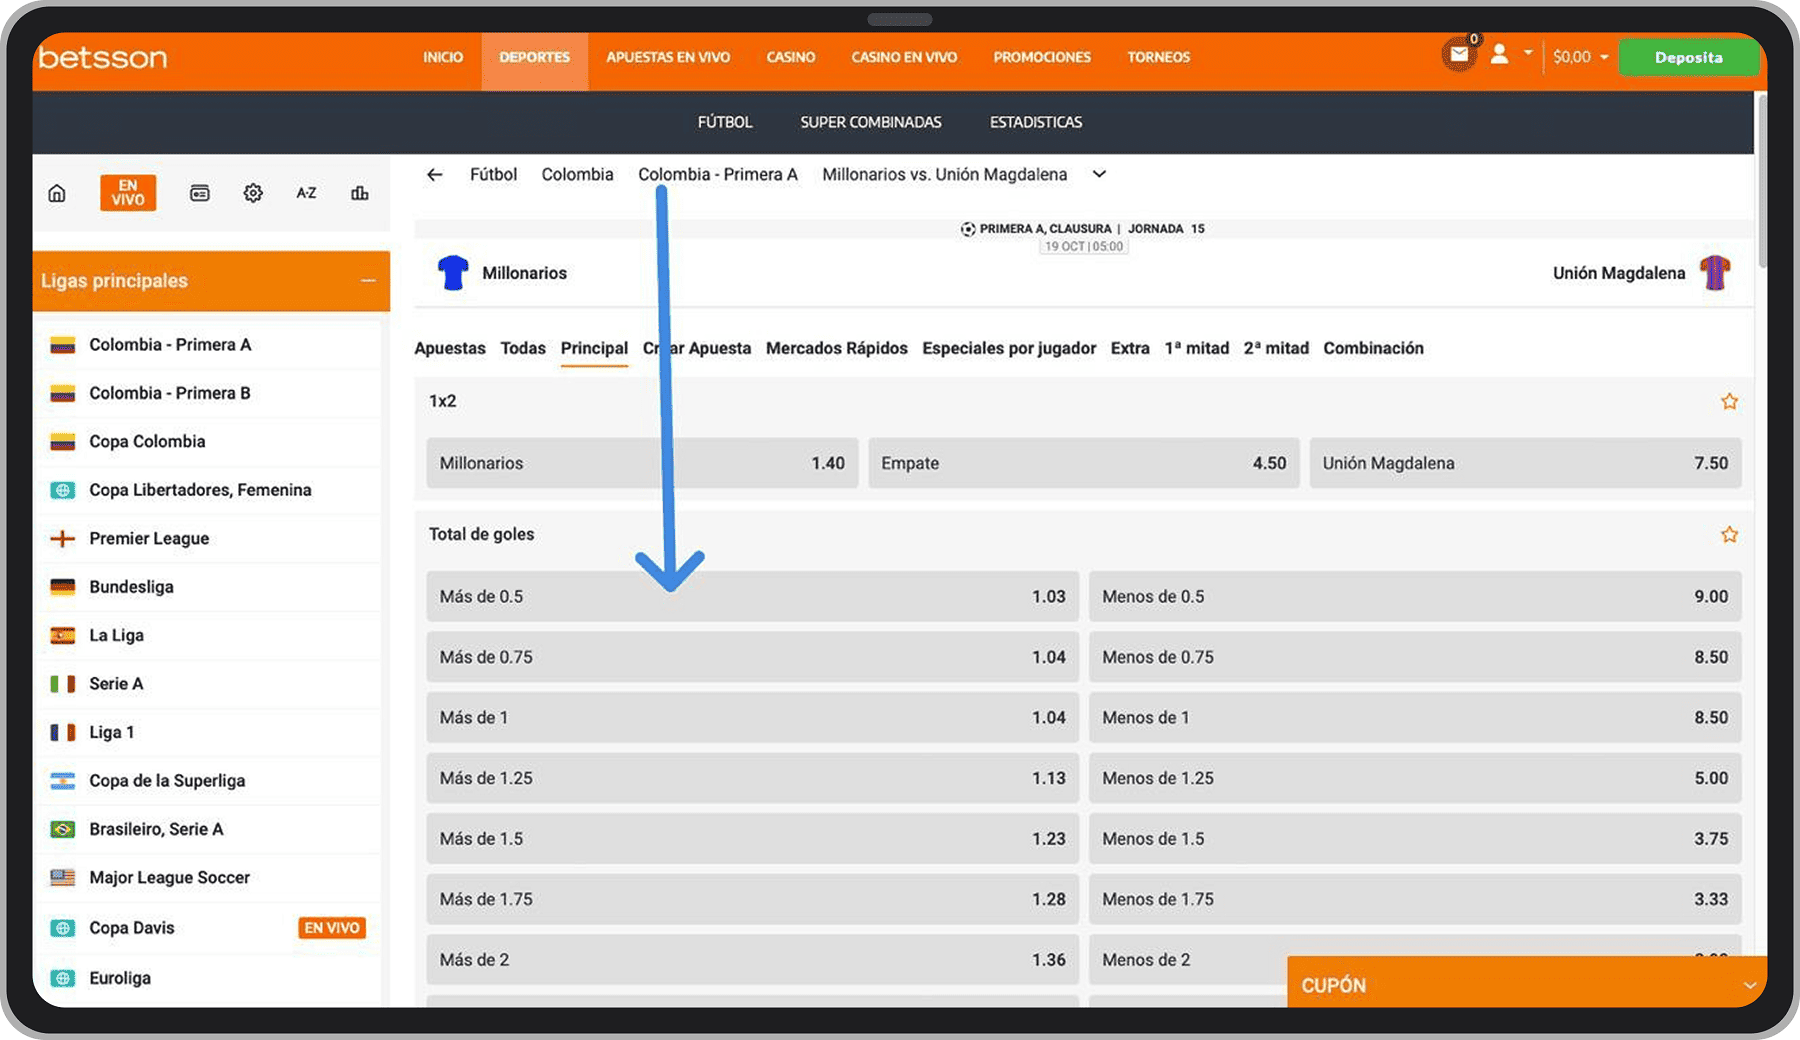1800x1040 pixels.
Task: Click the Copa de la Superliga flag icon
Action: coord(63,781)
